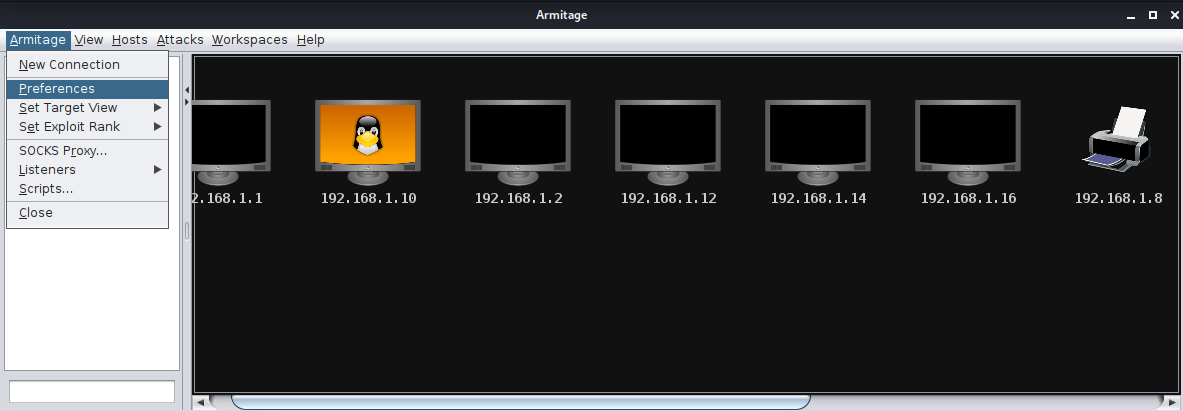Click the 192.168.1.16 host label
Viewport: 1183px width, 411px height.
click(x=968, y=198)
